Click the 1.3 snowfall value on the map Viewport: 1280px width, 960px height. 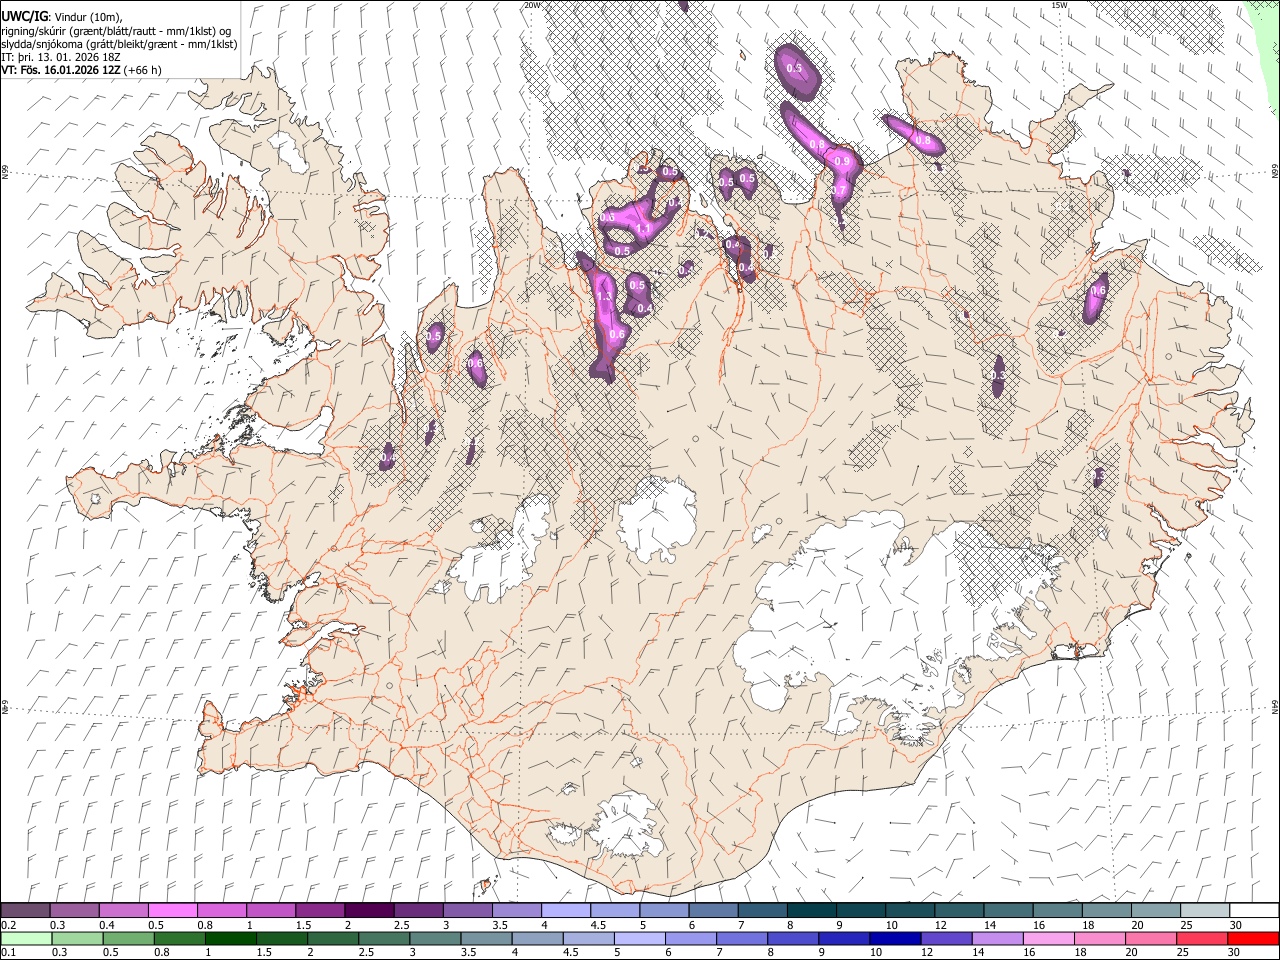coord(603,297)
